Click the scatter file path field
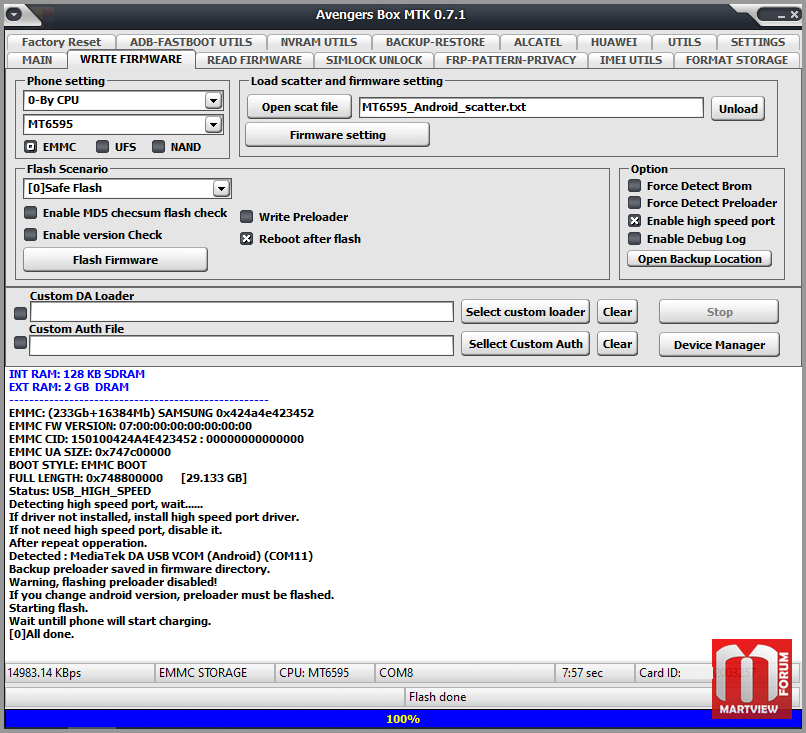Screen dimensions: 806x733 tap(531, 107)
